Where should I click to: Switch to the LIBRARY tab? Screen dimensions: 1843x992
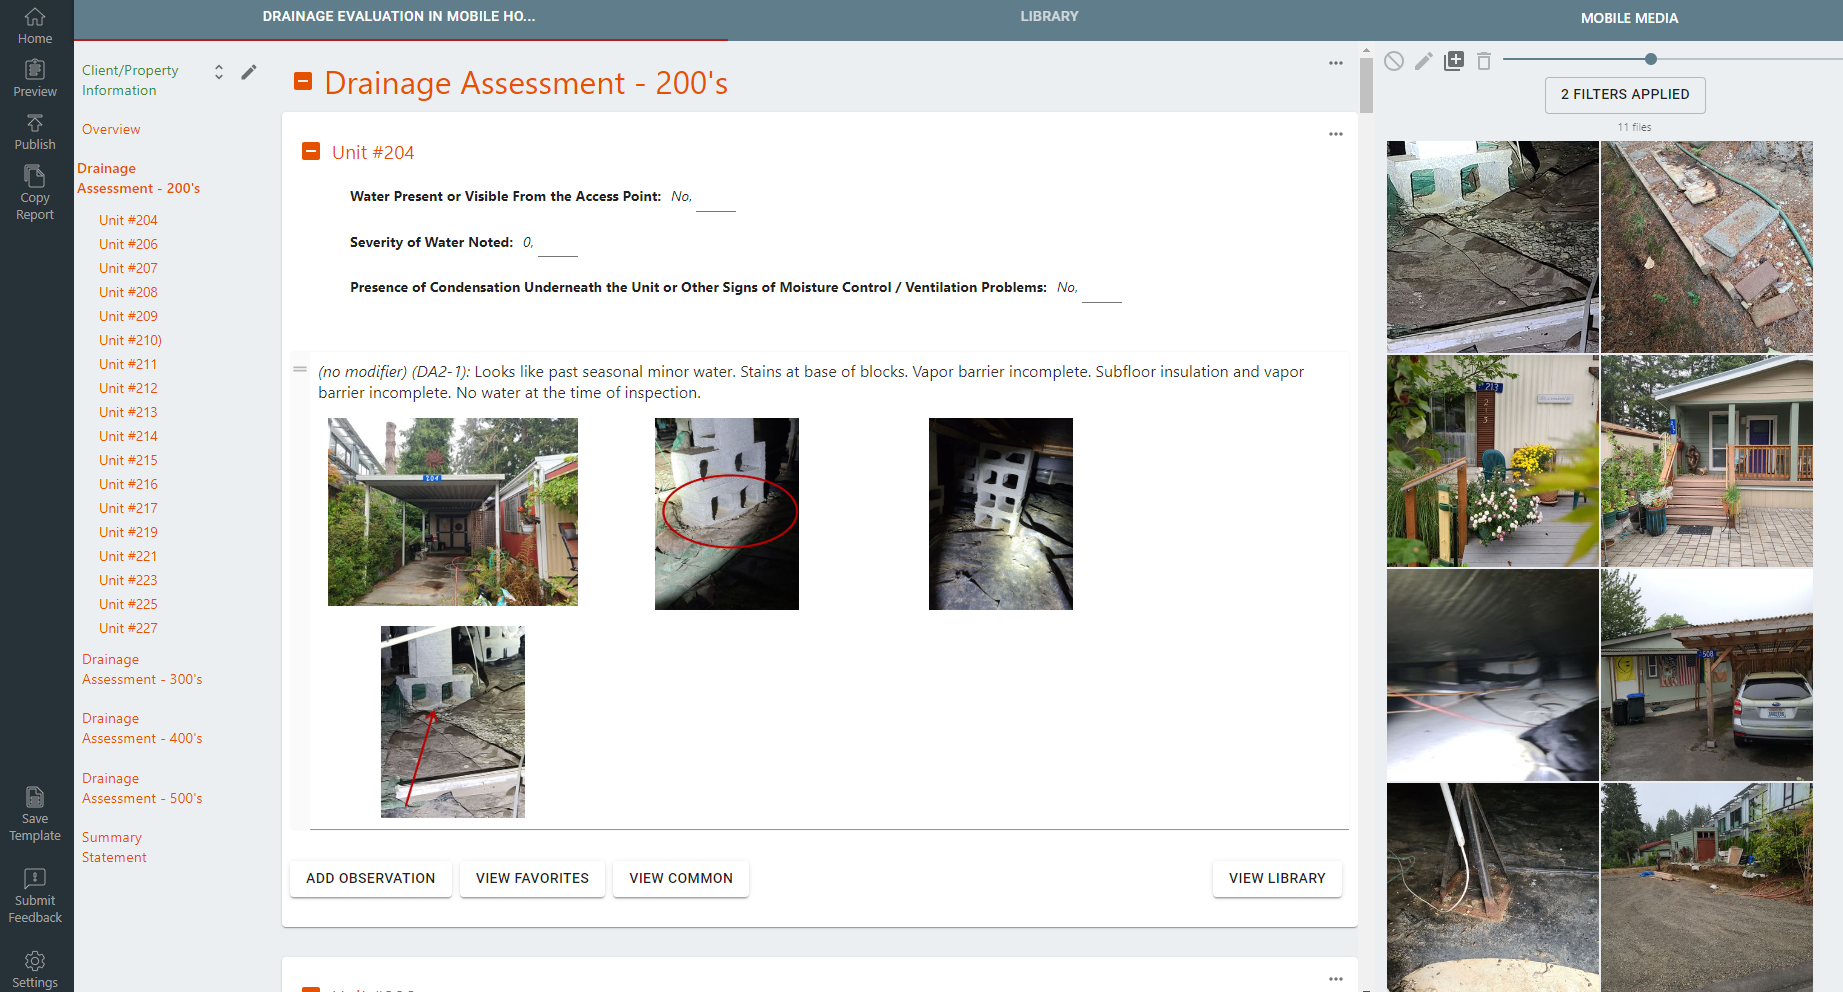click(1049, 16)
